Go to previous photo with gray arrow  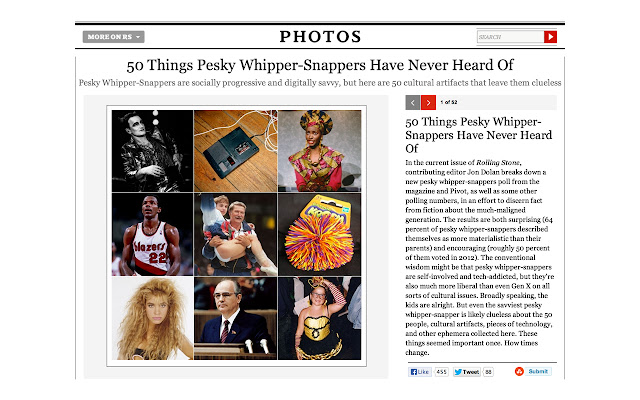click(413, 102)
